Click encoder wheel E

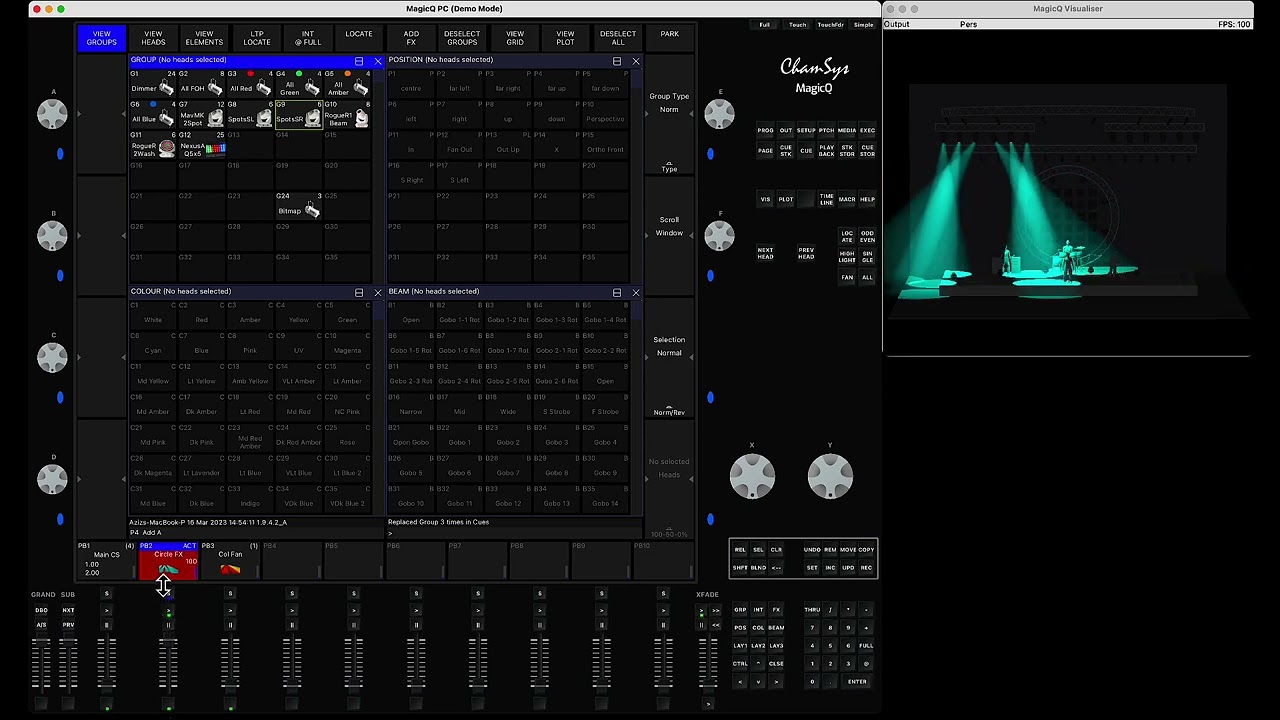pos(719,114)
